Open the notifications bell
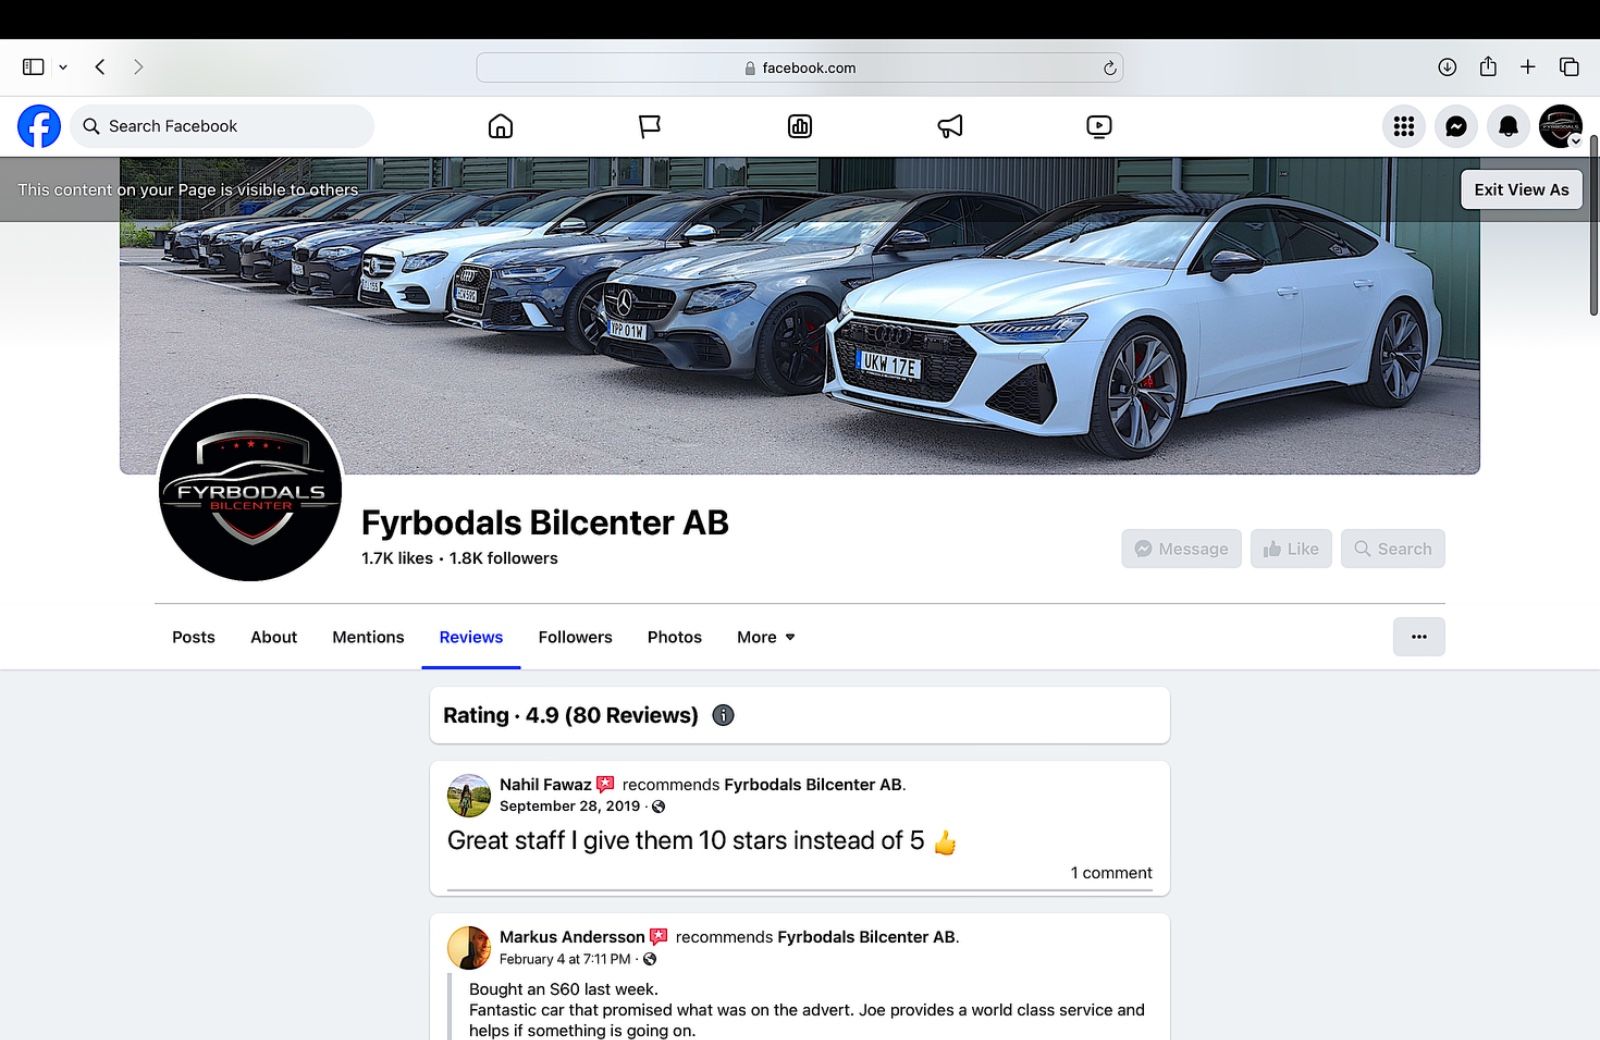Screen dimensions: 1600x1040 pyautogui.click(x=1508, y=126)
